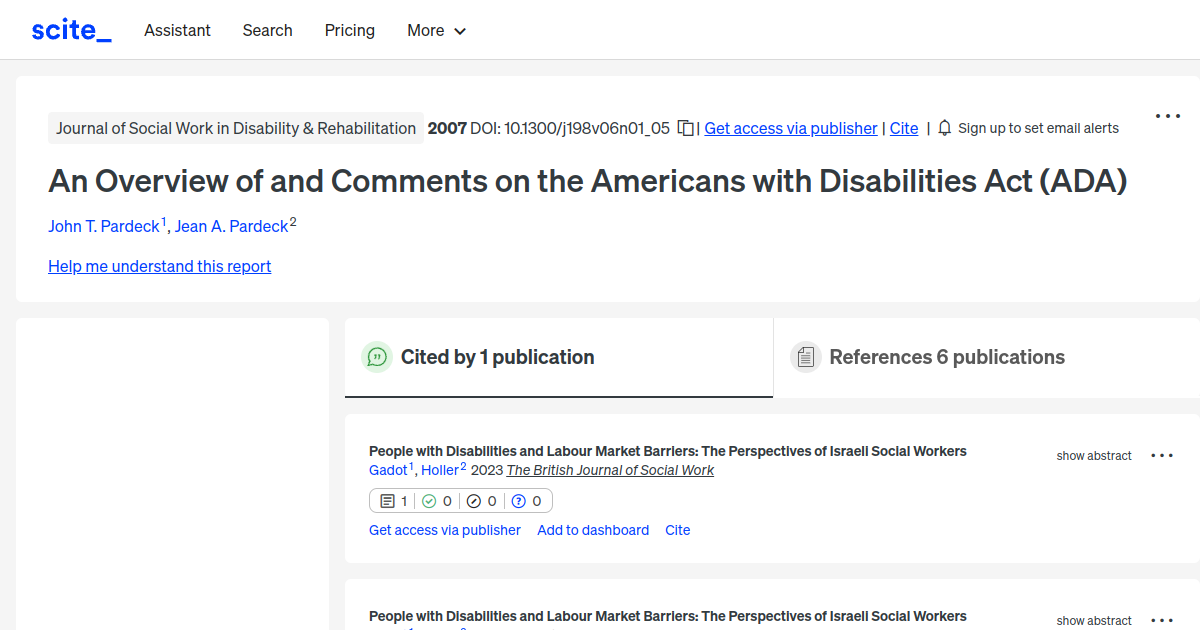Add the Gadot paper to dashboard

[x=593, y=530]
